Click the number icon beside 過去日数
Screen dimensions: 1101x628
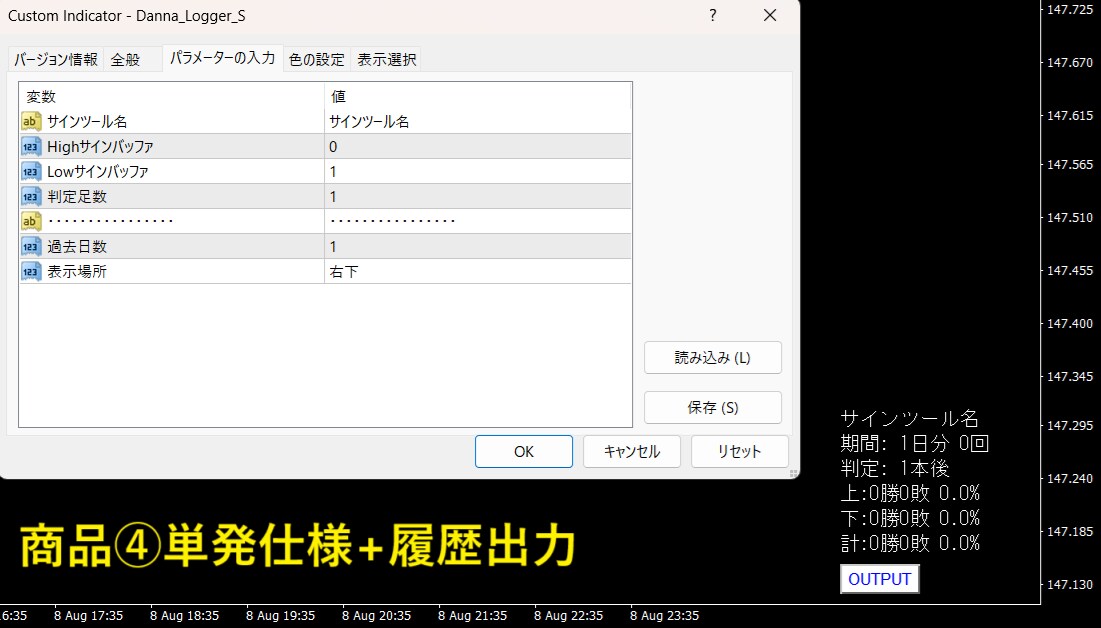click(31, 247)
